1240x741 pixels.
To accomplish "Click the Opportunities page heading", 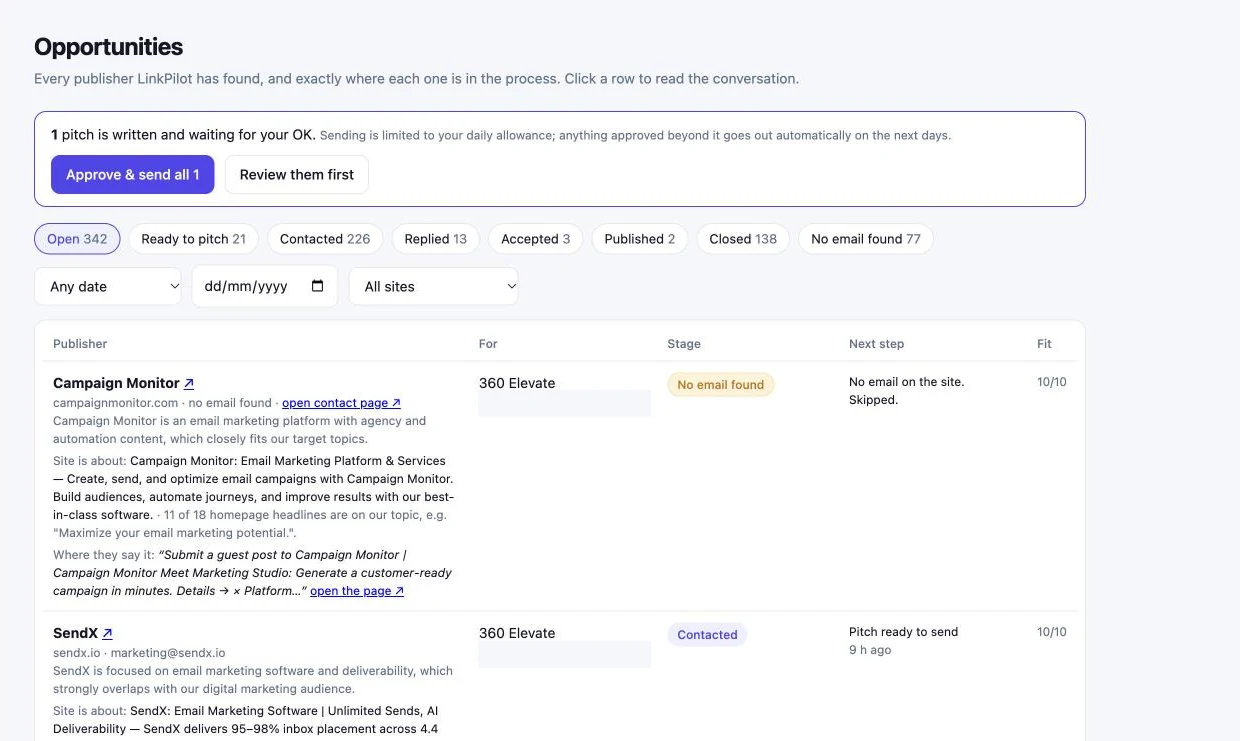I will (x=108, y=47).
